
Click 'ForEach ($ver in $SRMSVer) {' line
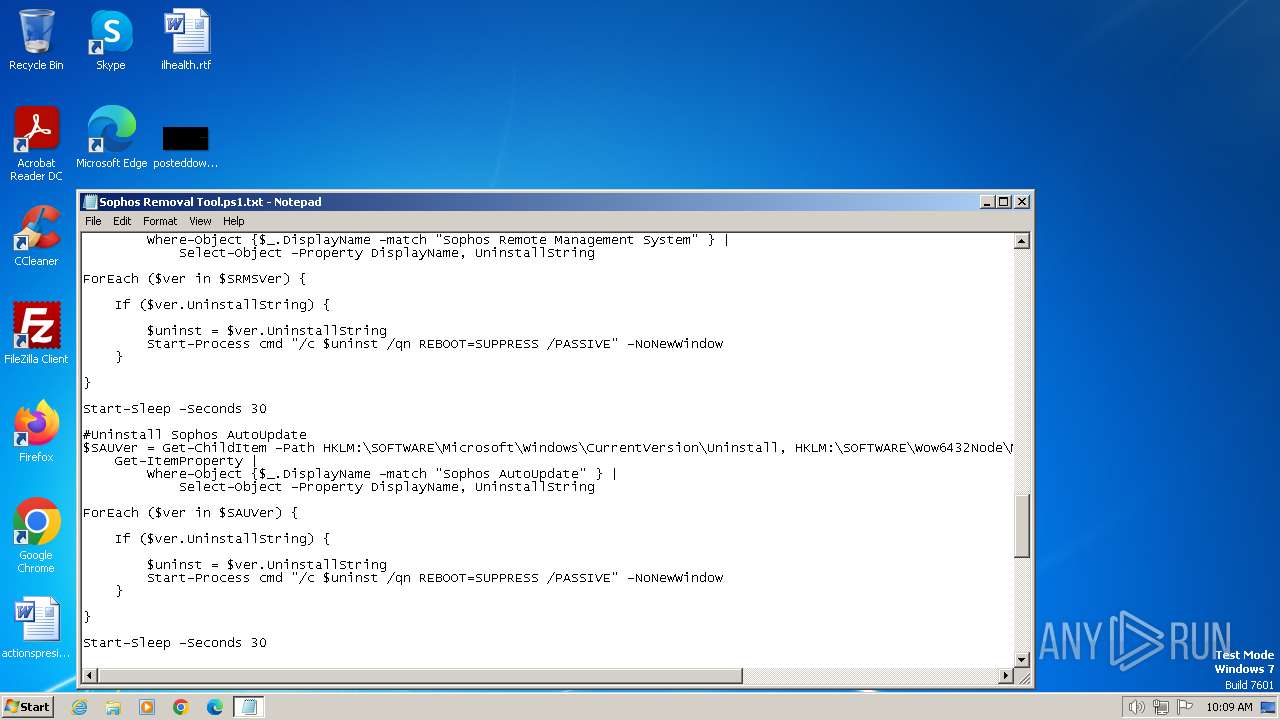195,279
